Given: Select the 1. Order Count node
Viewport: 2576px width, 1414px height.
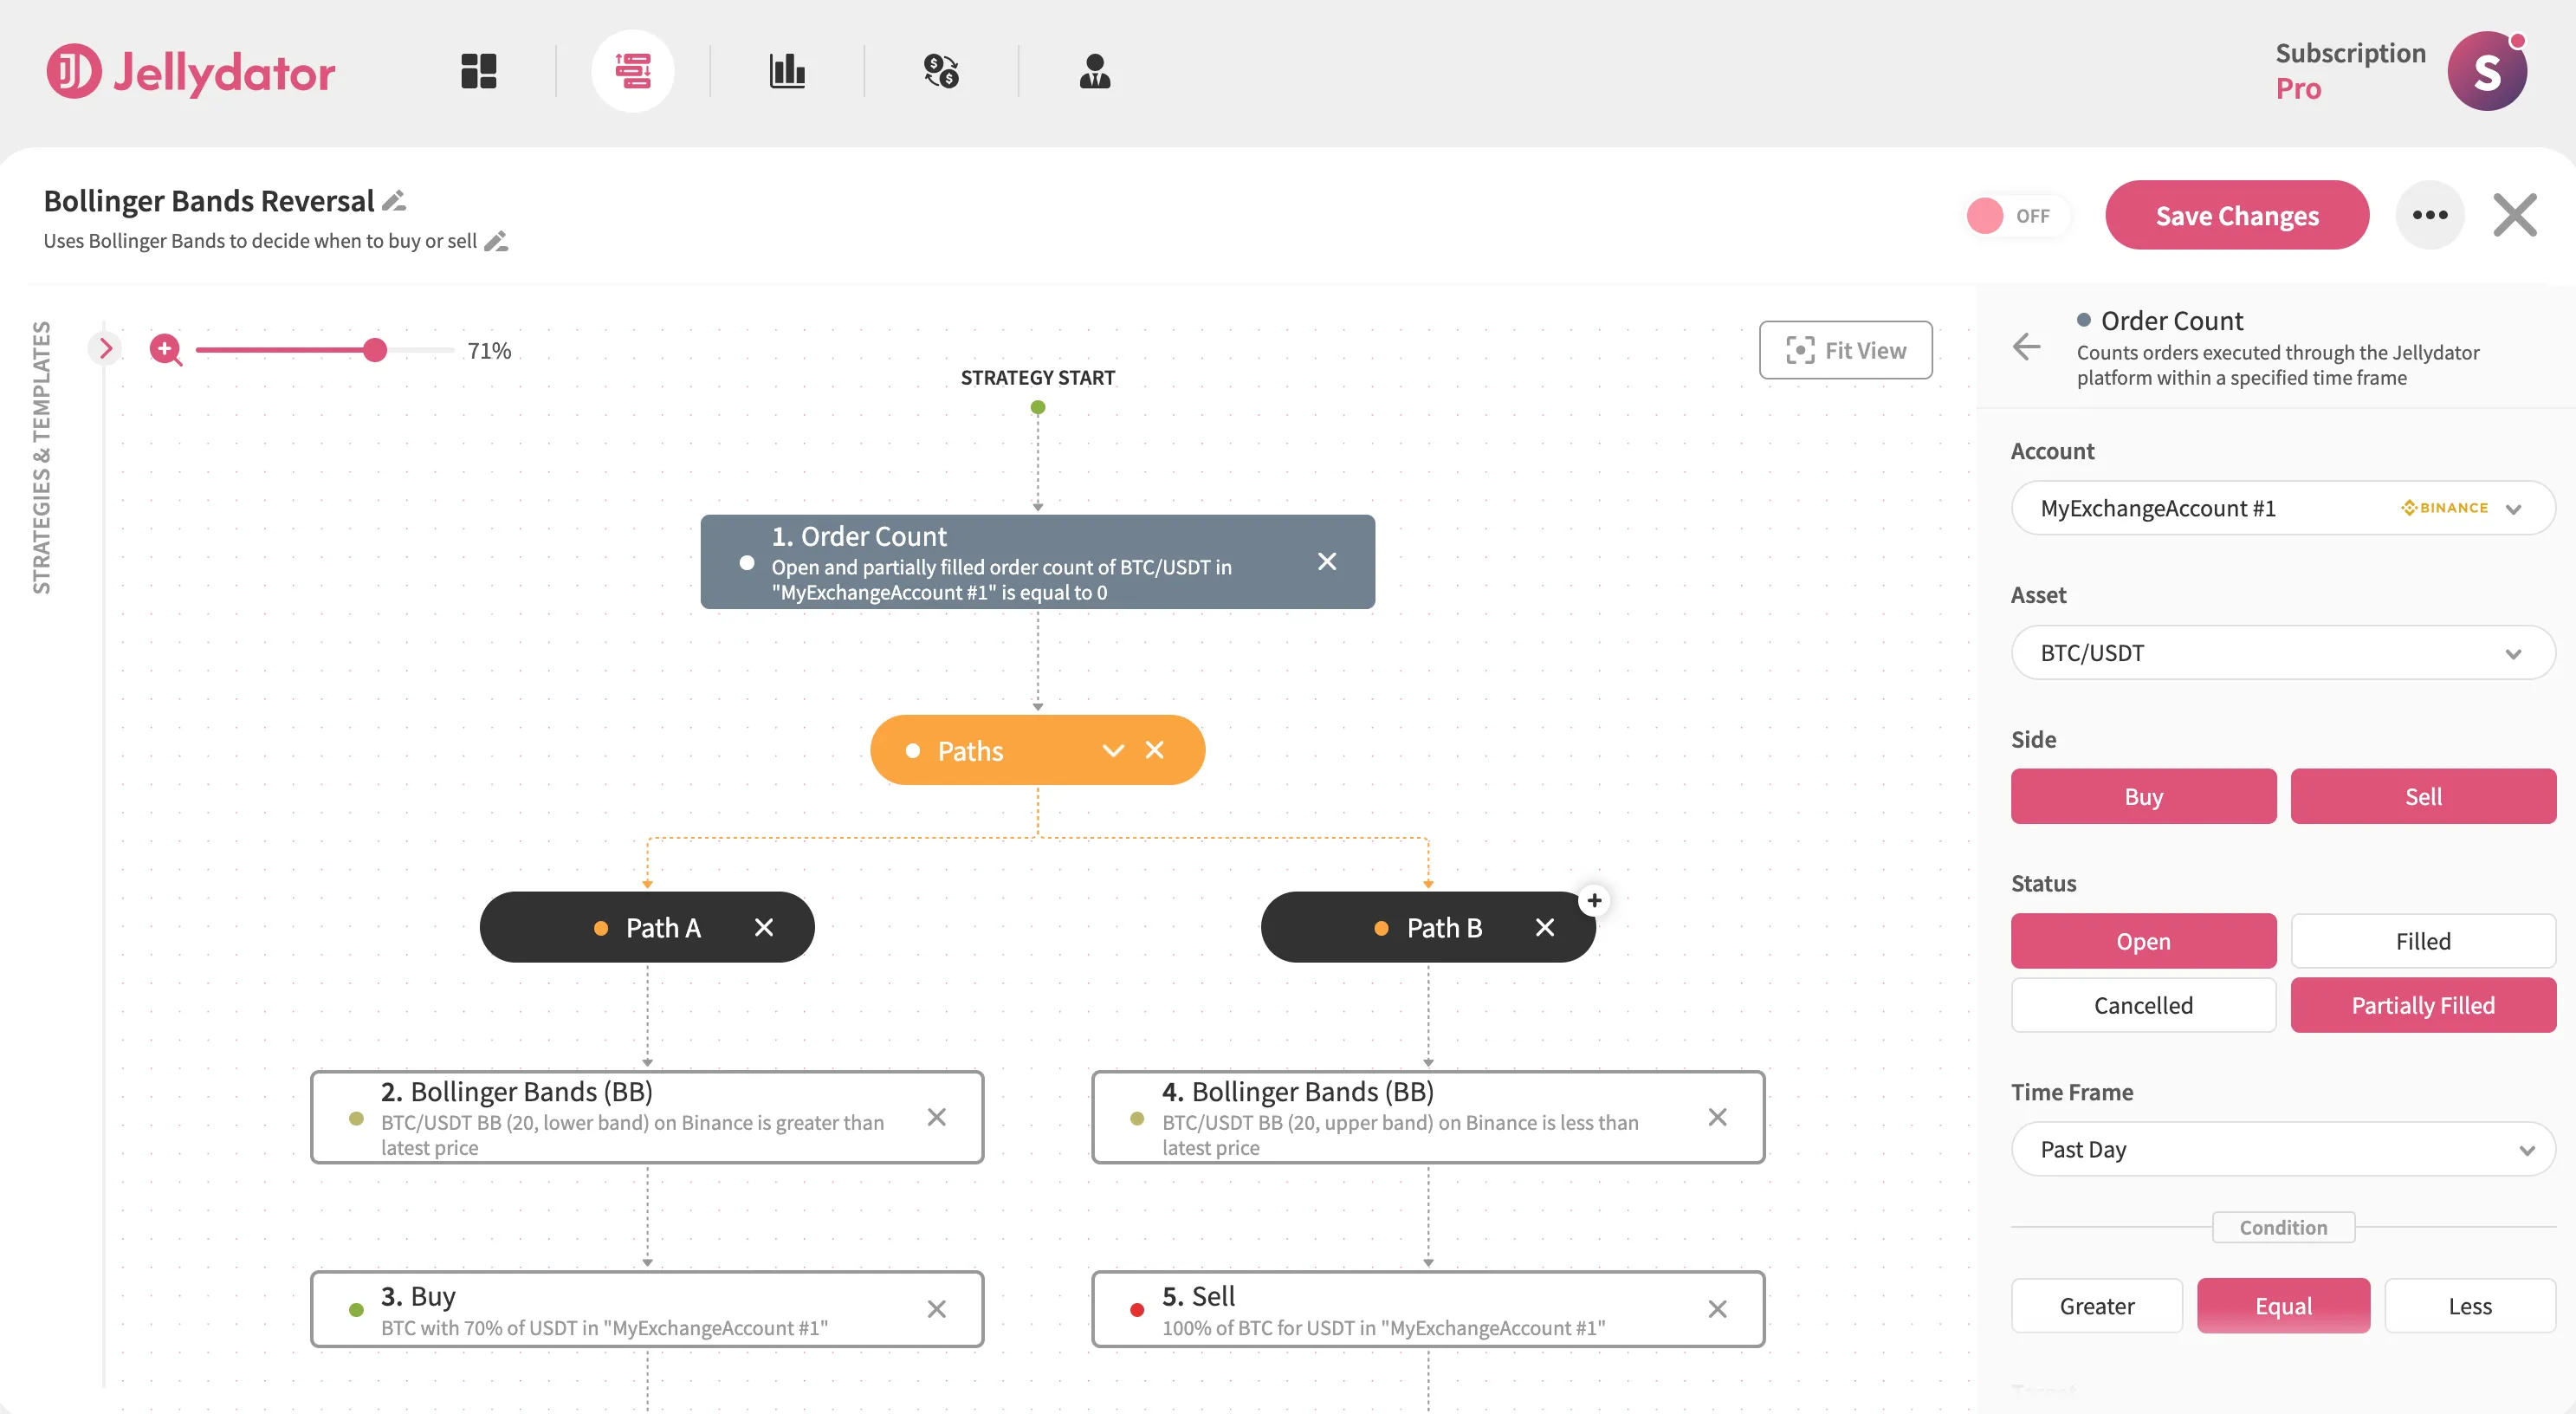Looking at the screenshot, I should tap(1037, 562).
